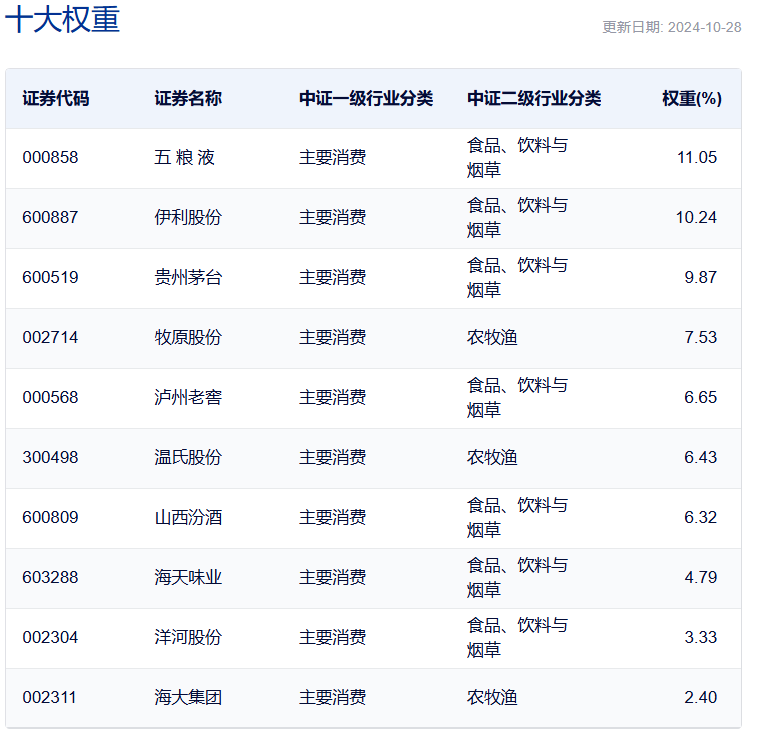Select the 五粮液 name cell
This screenshot has width=772, height=745.
click(185, 158)
